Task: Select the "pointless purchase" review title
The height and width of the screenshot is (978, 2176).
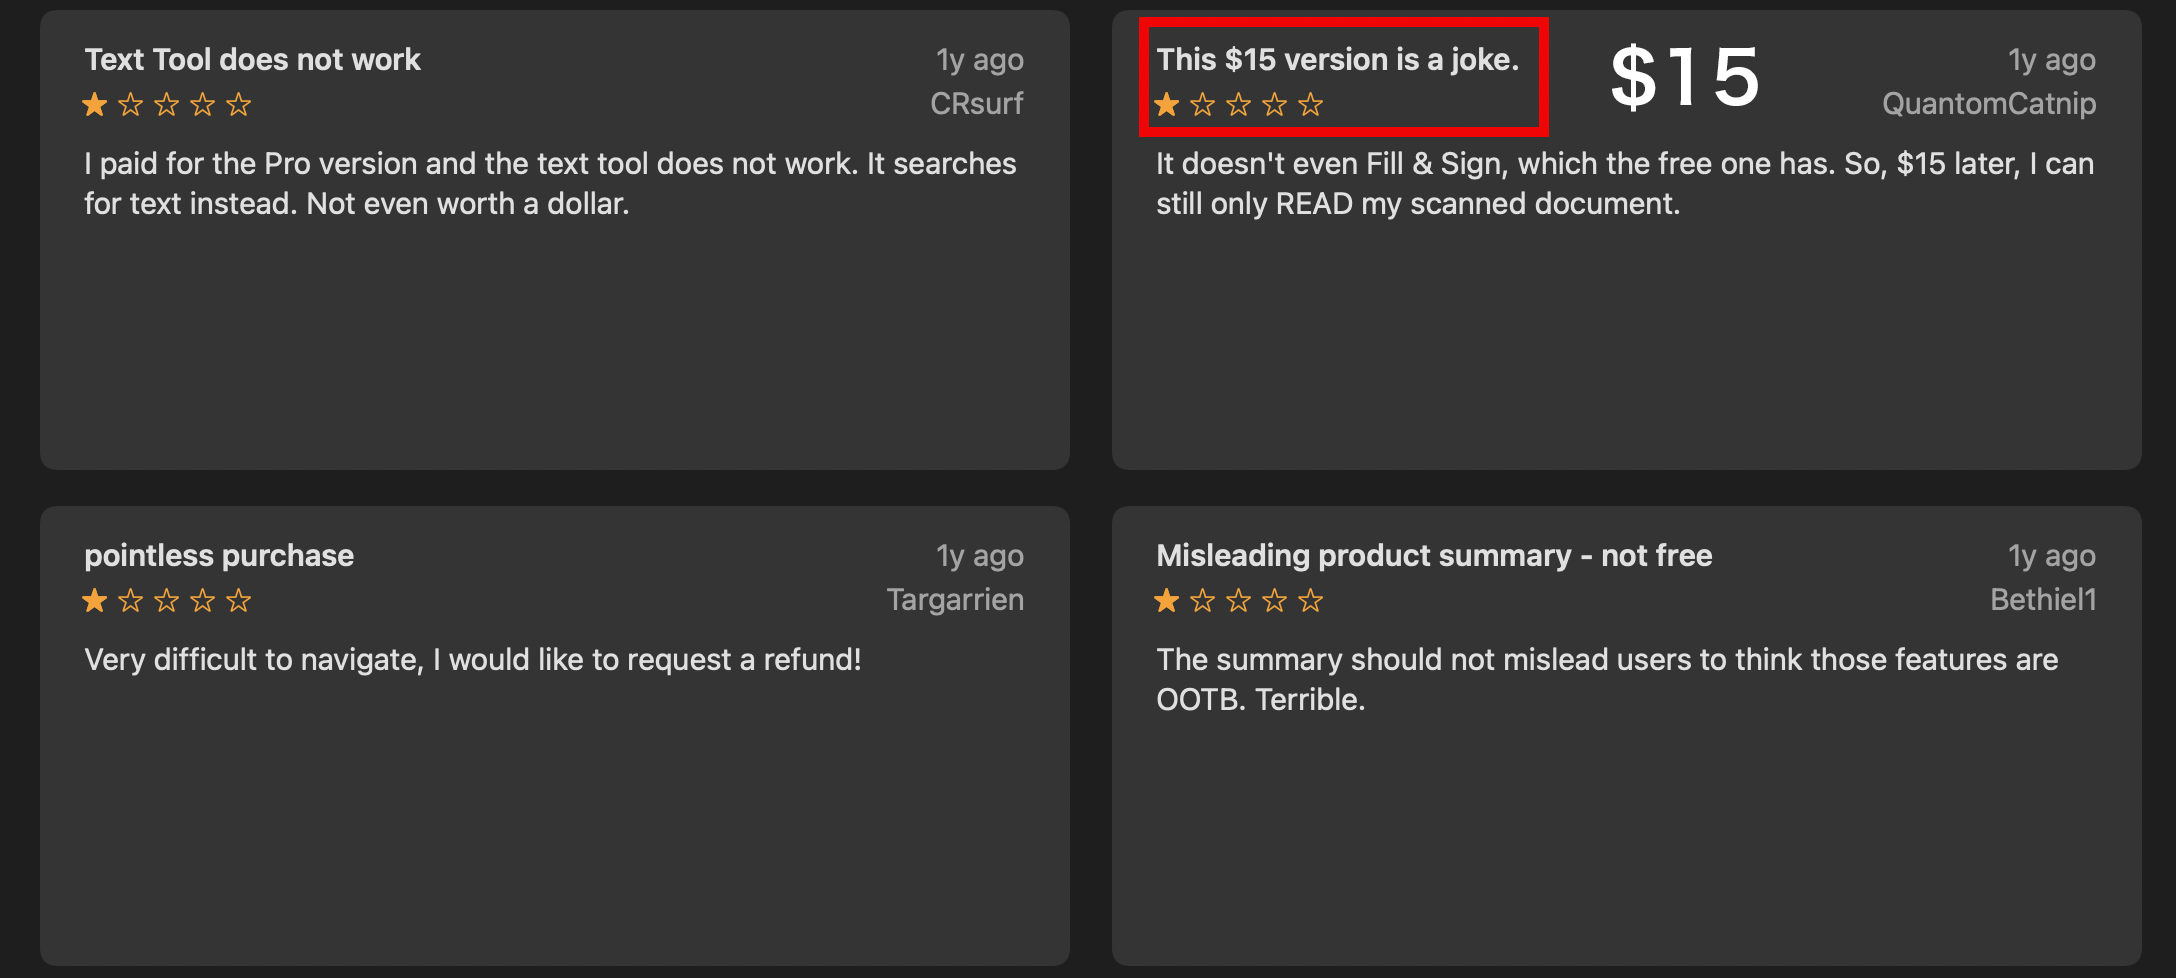Action: pos(219,556)
